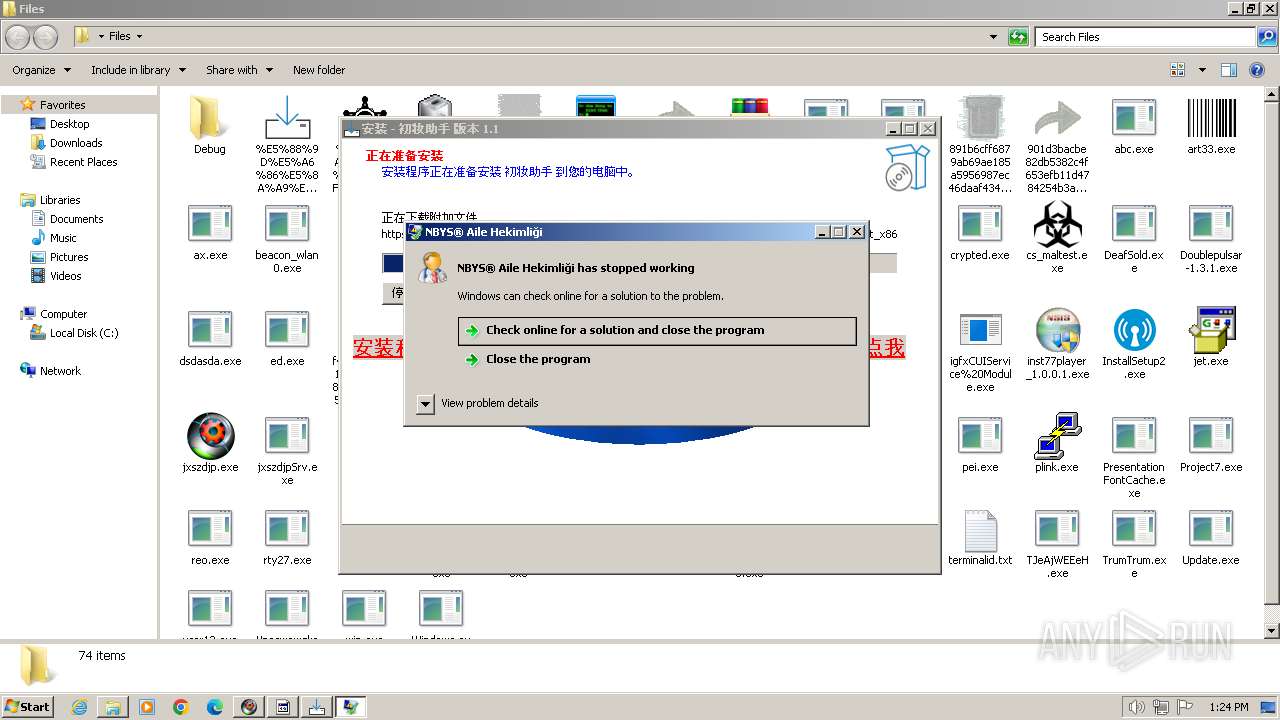1280x720 pixels.
Task: Select pei.exe file icon
Action: pos(980,436)
